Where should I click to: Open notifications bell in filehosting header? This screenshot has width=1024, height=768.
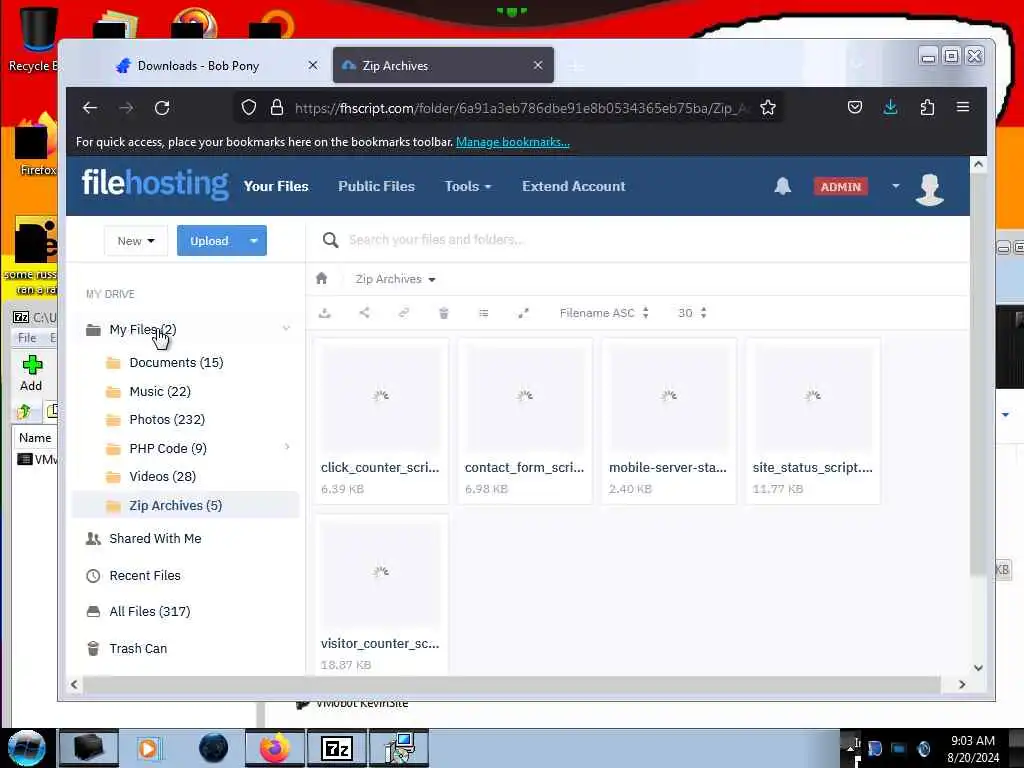782,186
